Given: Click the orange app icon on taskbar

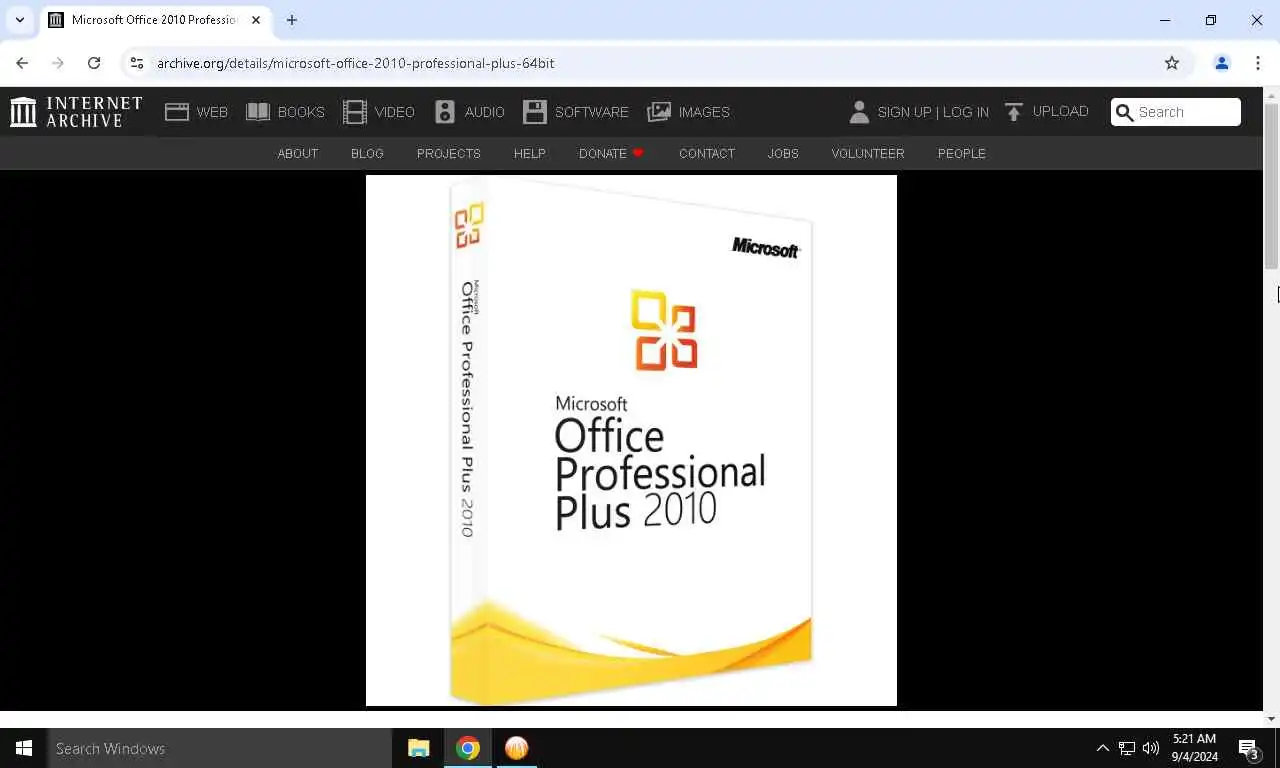Looking at the screenshot, I should point(516,748).
